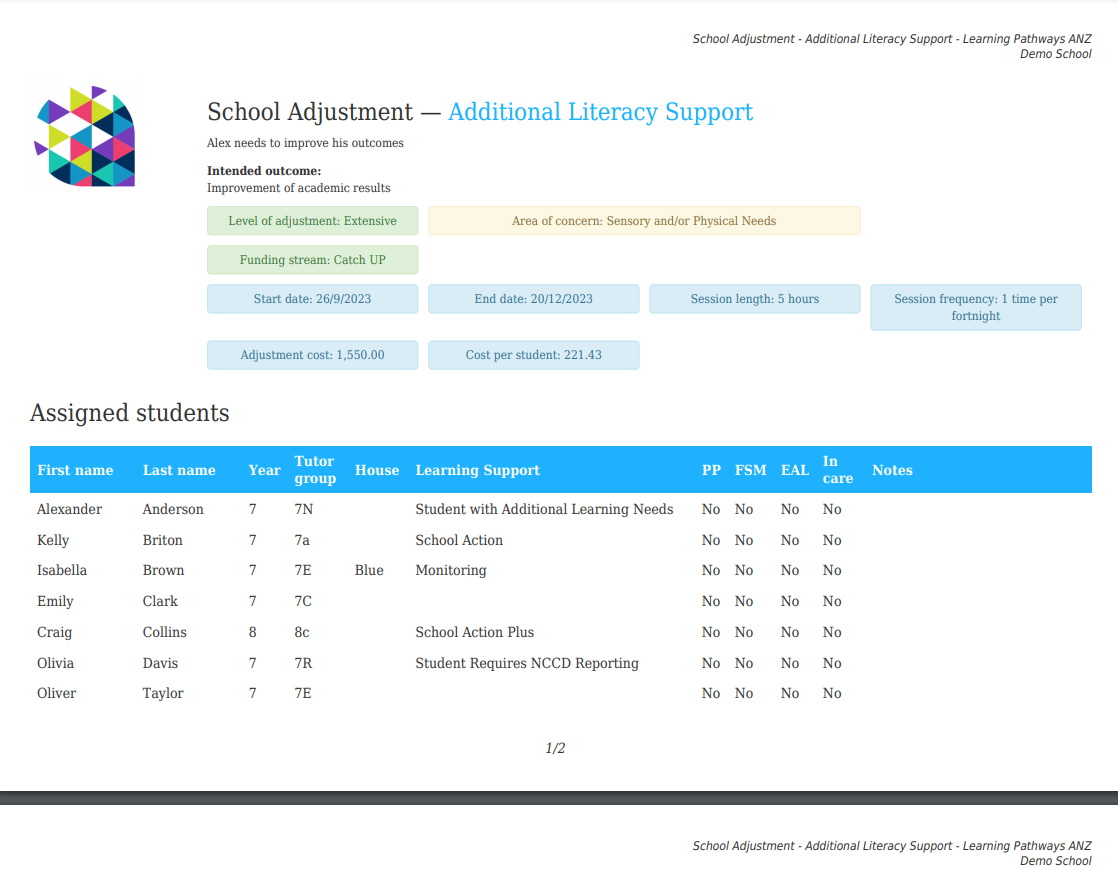Click the year 8 cell for Craig Collins
1118x870 pixels.
coord(252,633)
